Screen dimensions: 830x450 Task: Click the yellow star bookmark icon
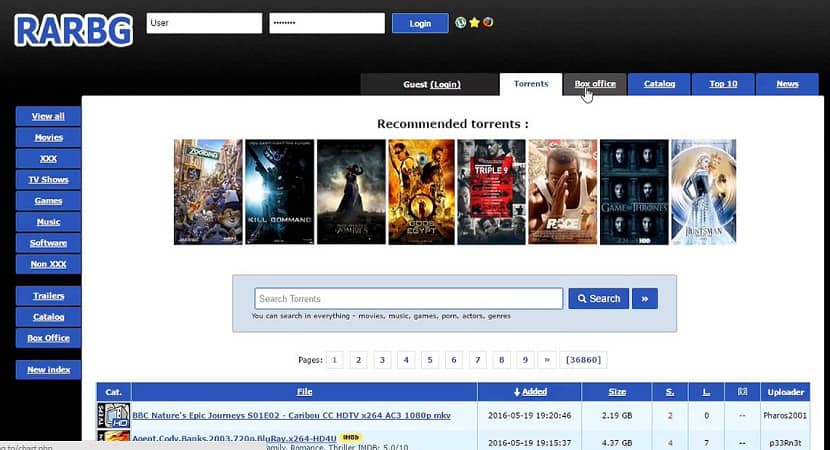click(x=474, y=22)
